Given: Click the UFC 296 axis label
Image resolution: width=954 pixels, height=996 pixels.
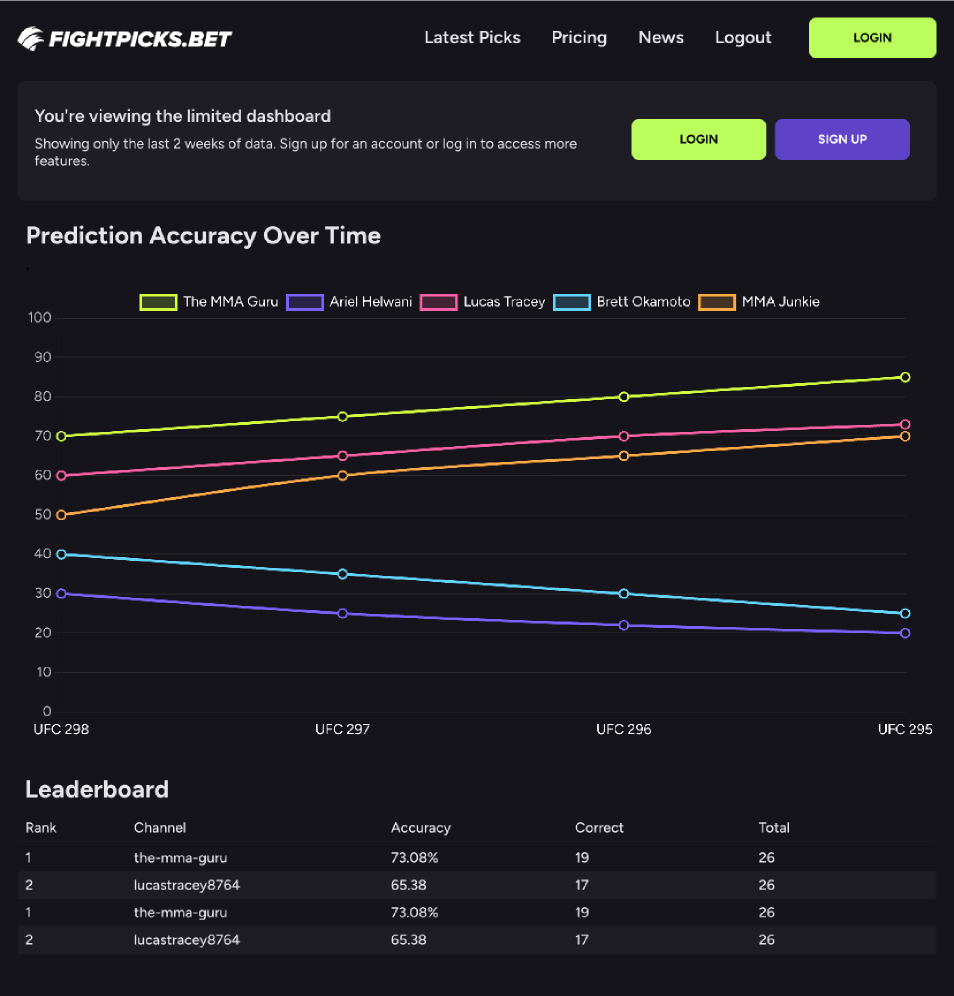Looking at the screenshot, I should coord(624,730).
